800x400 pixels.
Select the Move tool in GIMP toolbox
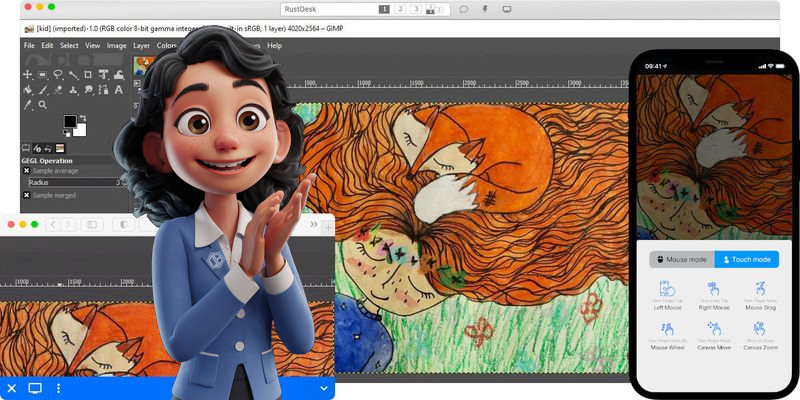[x=28, y=75]
